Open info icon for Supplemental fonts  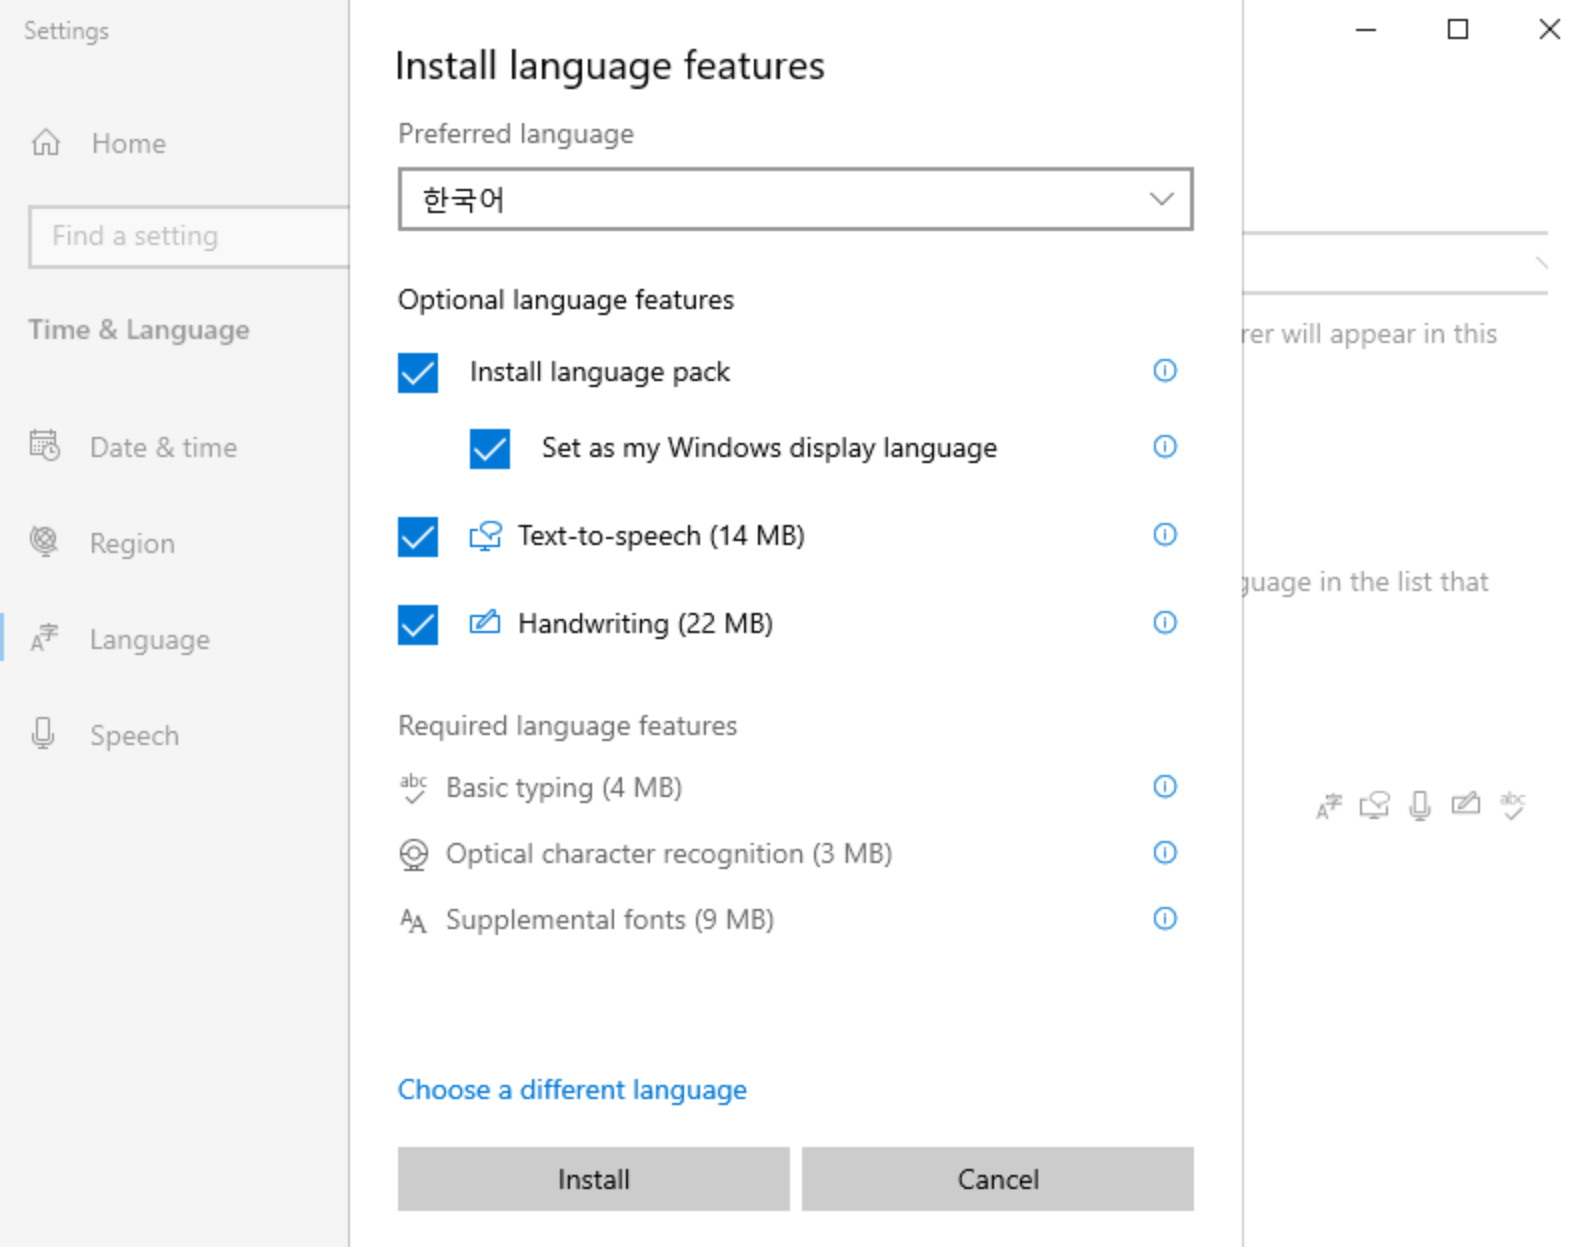(1165, 919)
